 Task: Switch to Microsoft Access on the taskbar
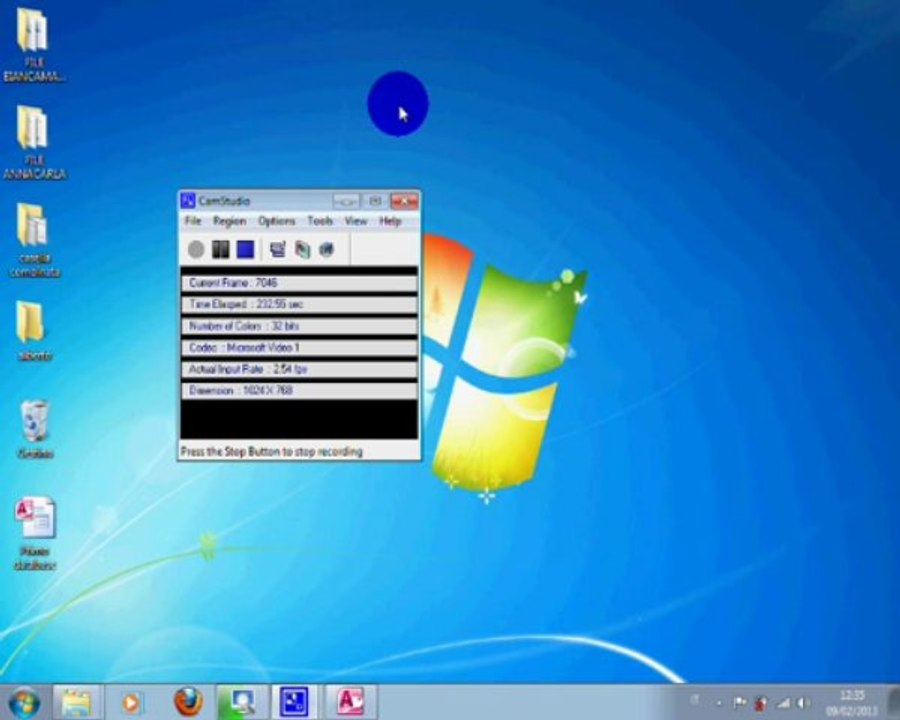351,702
